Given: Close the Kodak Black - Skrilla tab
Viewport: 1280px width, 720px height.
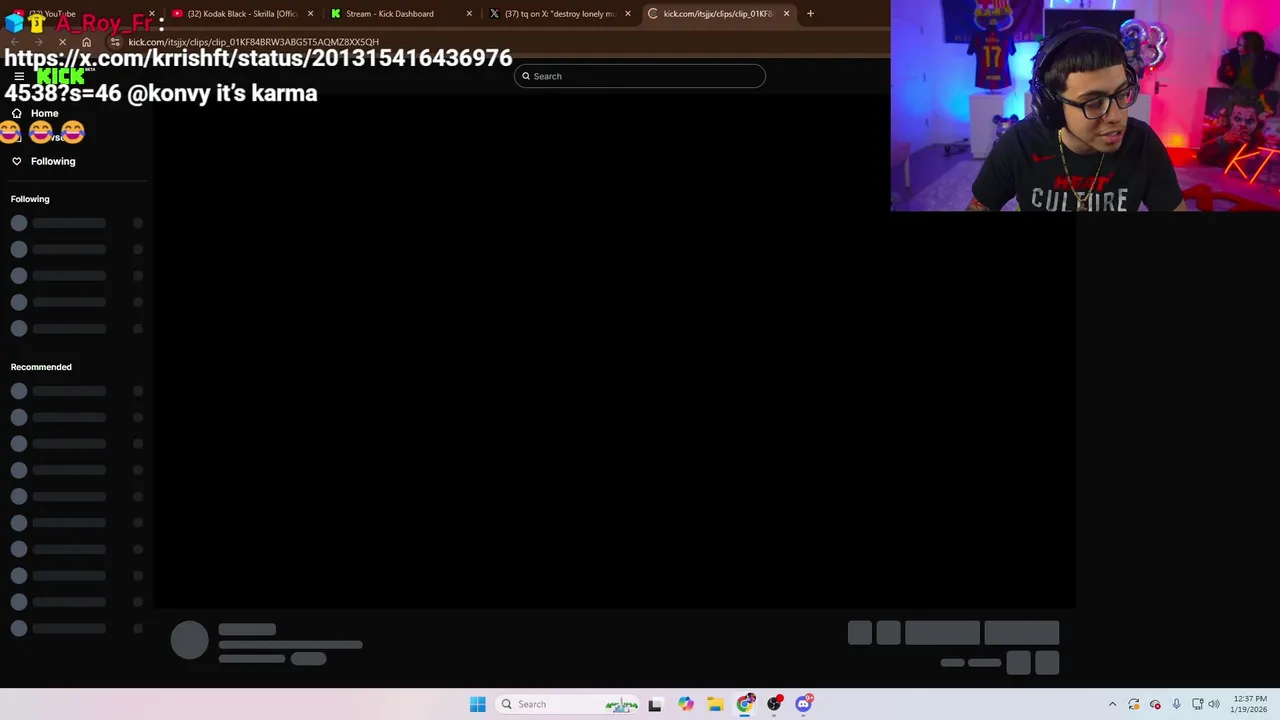Looking at the screenshot, I should coord(310,14).
